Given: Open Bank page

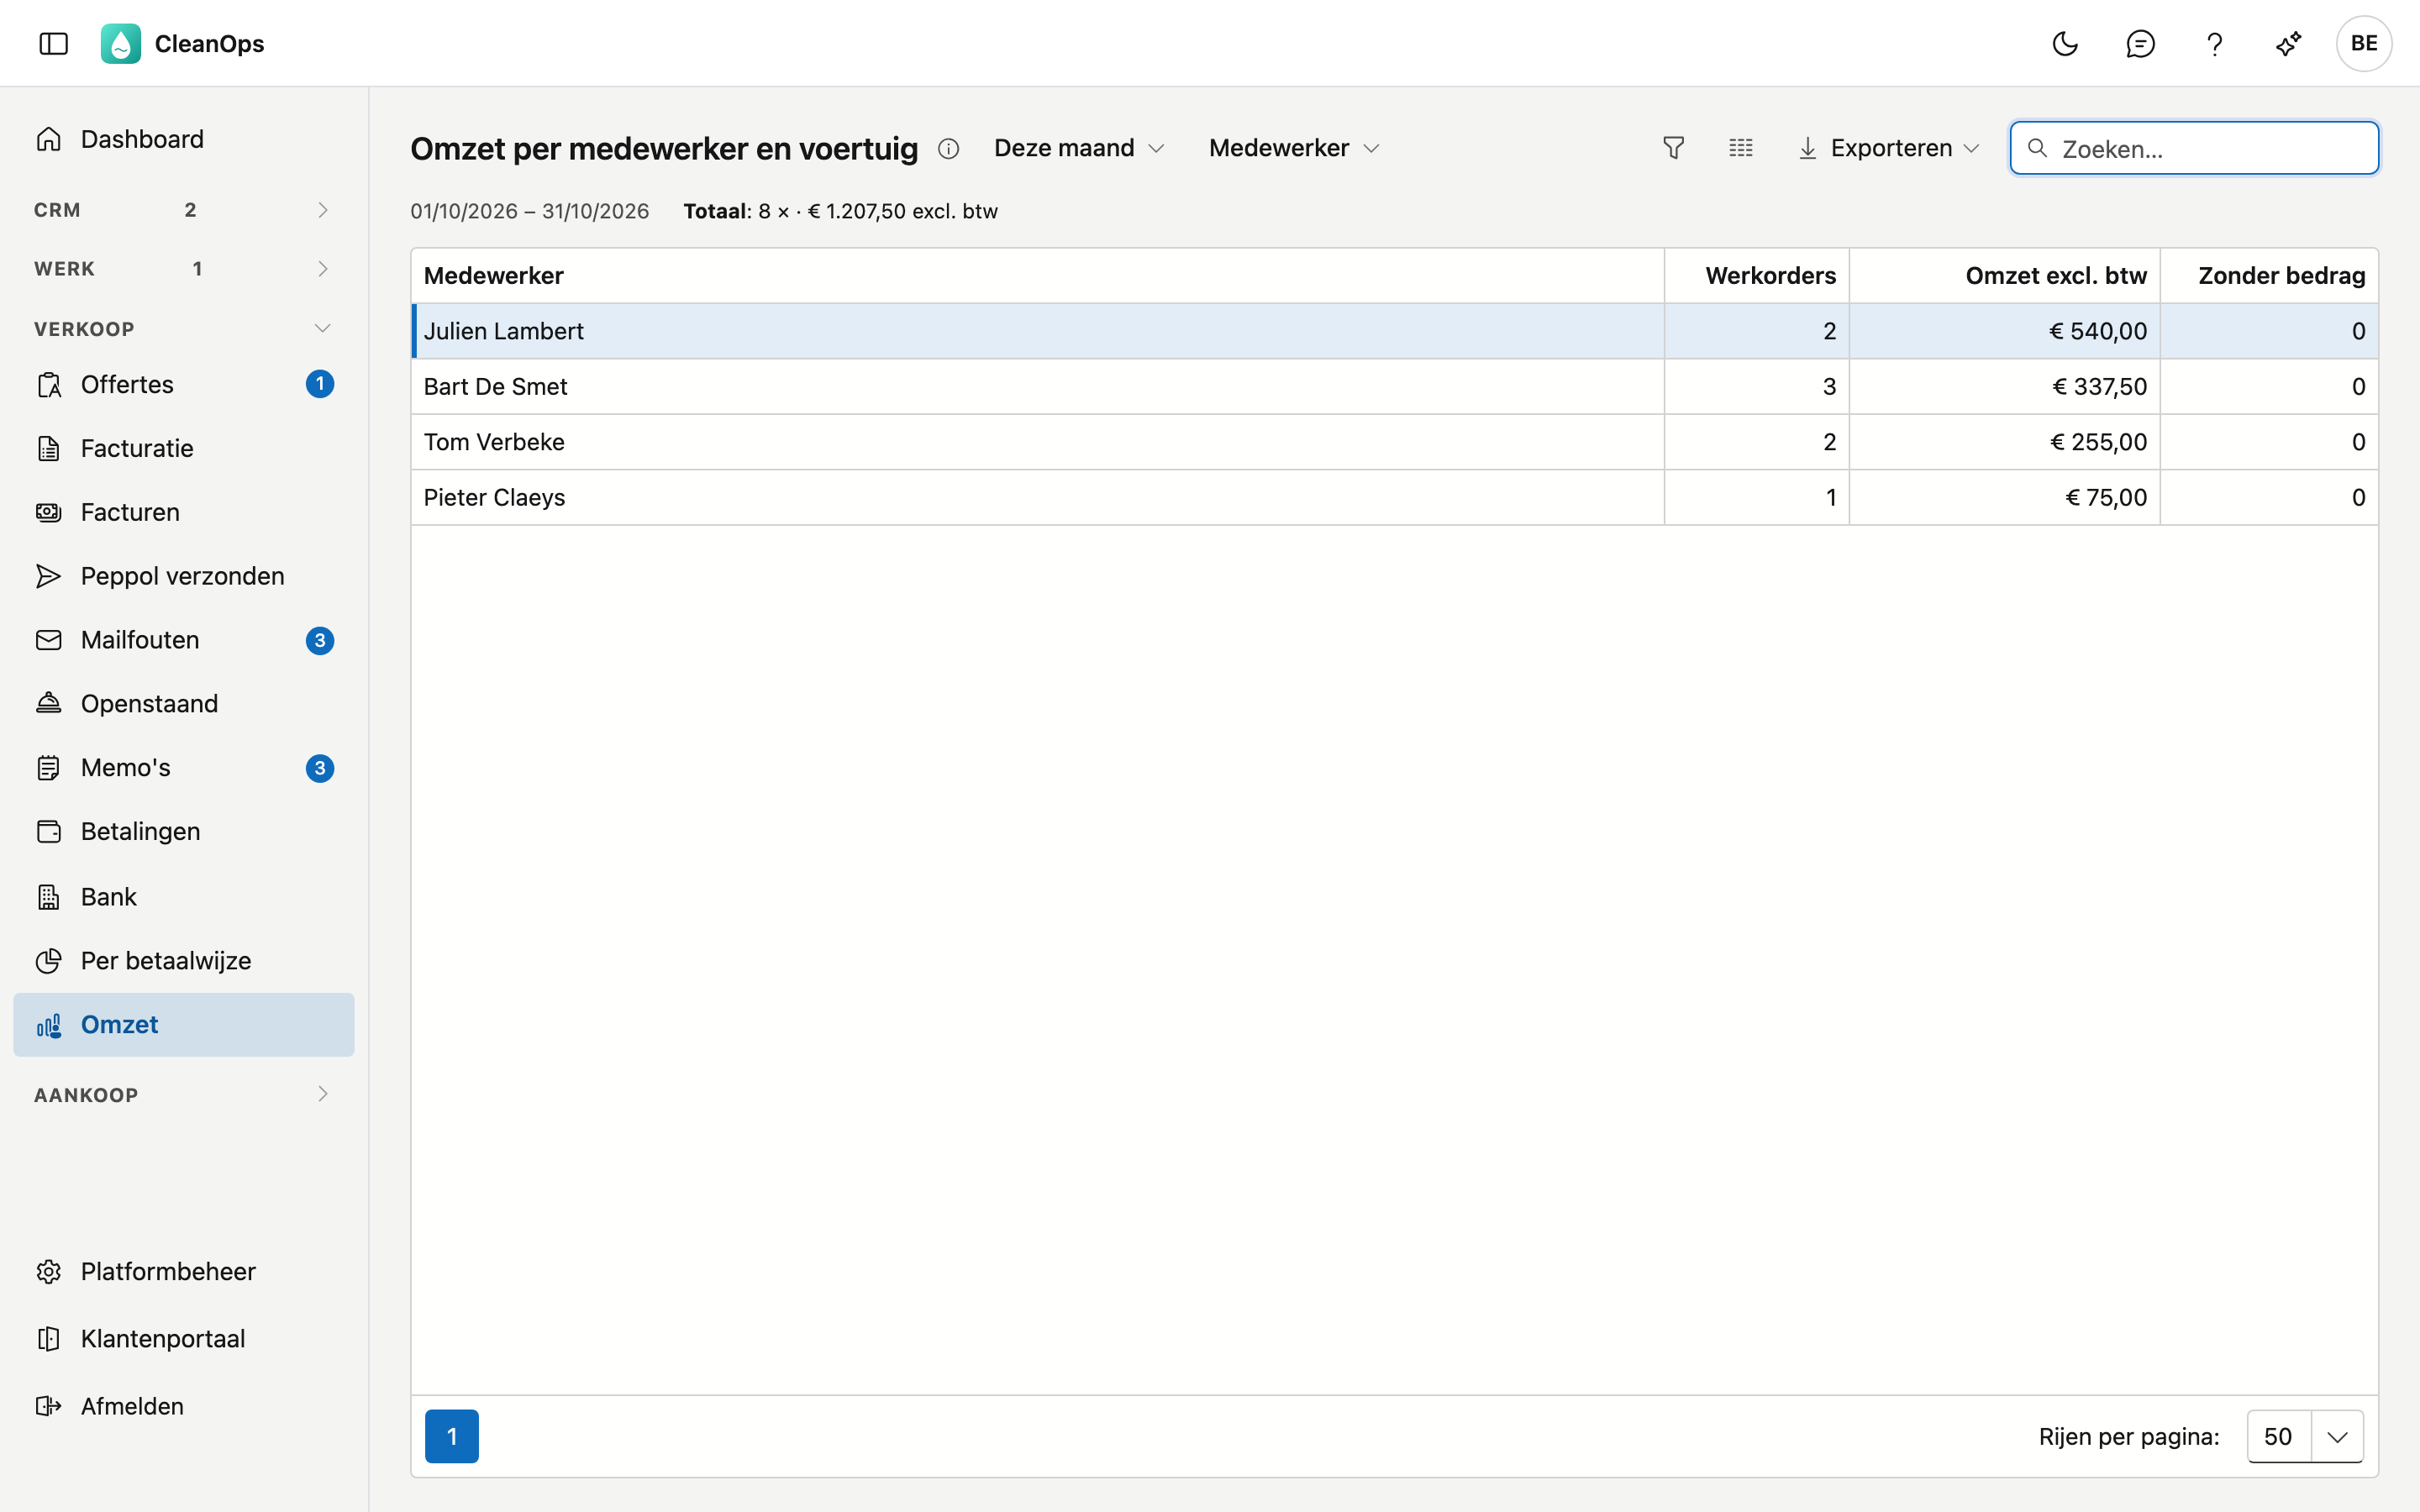Looking at the screenshot, I should pyautogui.click(x=184, y=897).
